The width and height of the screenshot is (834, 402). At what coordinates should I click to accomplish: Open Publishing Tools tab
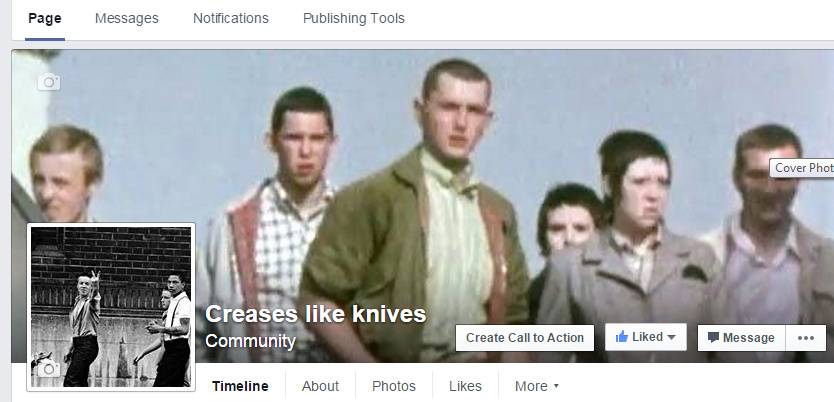354,18
